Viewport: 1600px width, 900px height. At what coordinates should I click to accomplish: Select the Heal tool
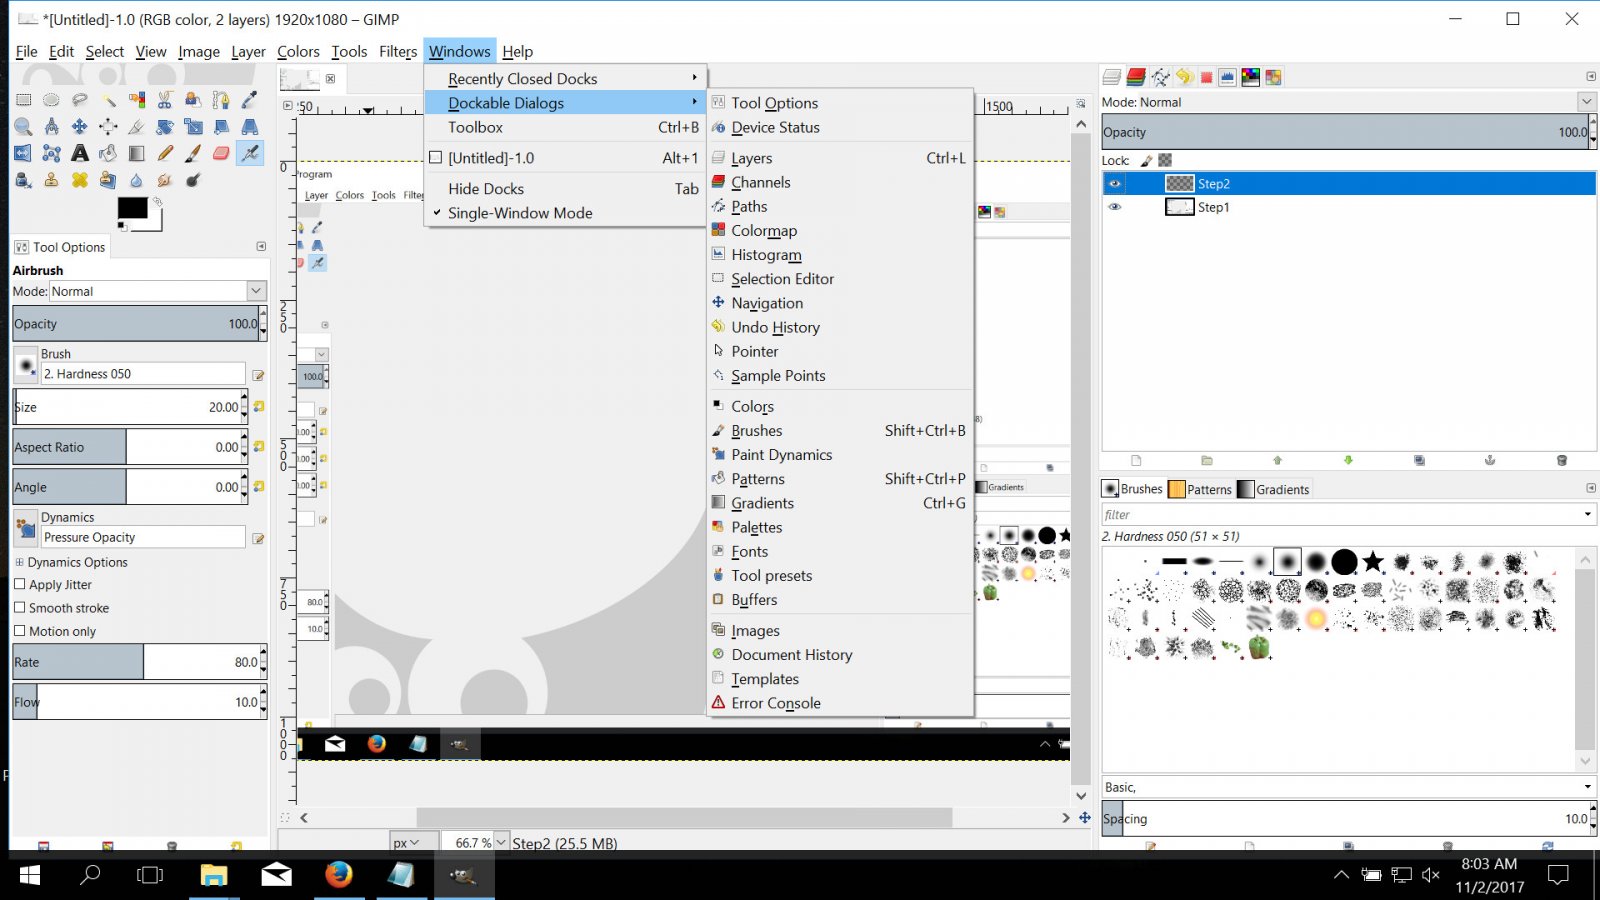[x=80, y=180]
